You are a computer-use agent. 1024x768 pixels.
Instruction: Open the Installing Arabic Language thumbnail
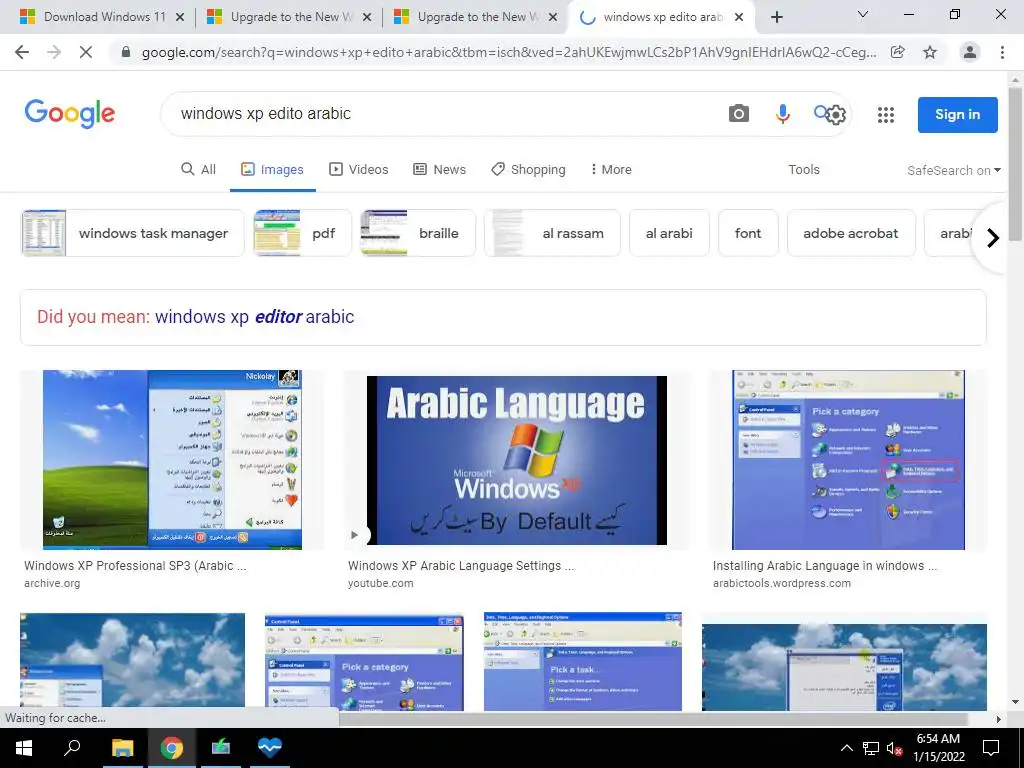tap(848, 460)
